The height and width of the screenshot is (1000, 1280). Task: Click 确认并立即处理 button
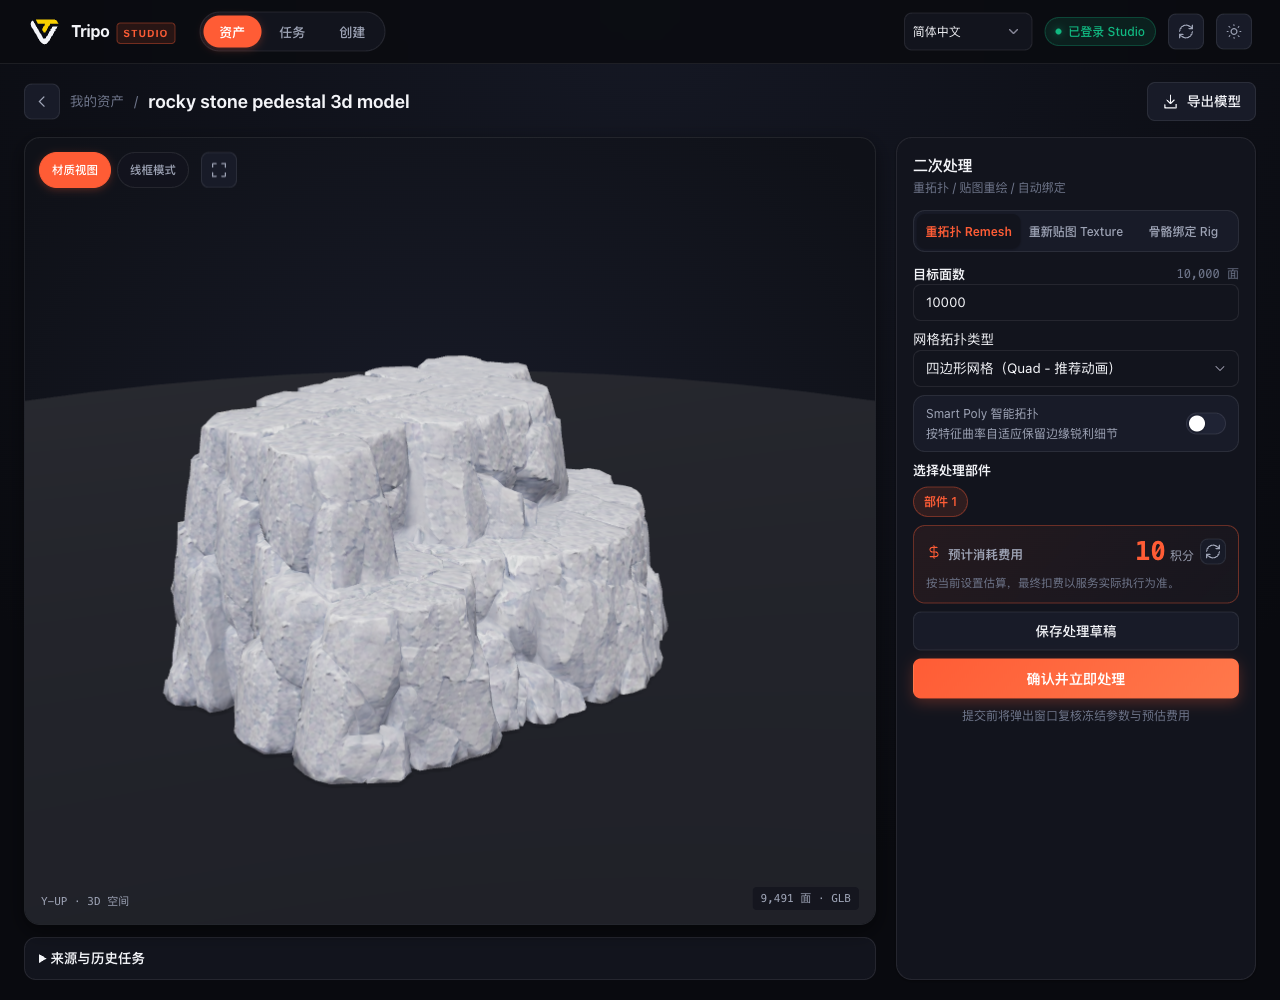point(1076,679)
